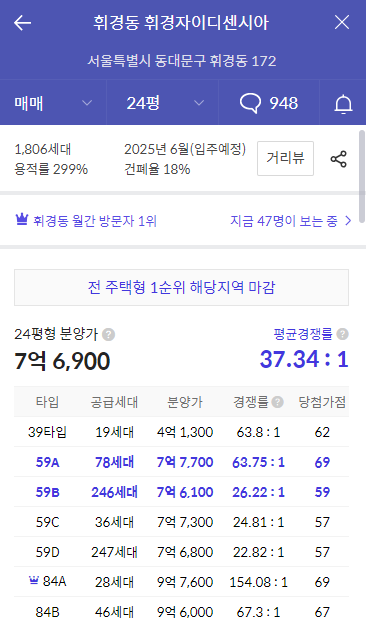Viewport: 366px width, 636px height.
Task: Click the 타입 column header
Action: [47, 402]
